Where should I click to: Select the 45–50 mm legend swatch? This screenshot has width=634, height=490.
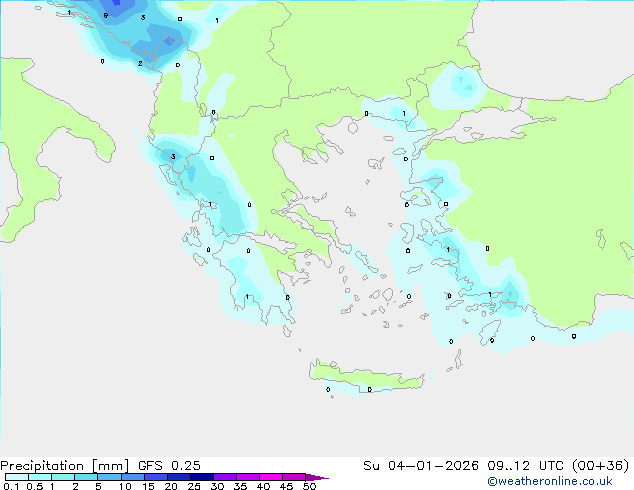click(x=294, y=477)
